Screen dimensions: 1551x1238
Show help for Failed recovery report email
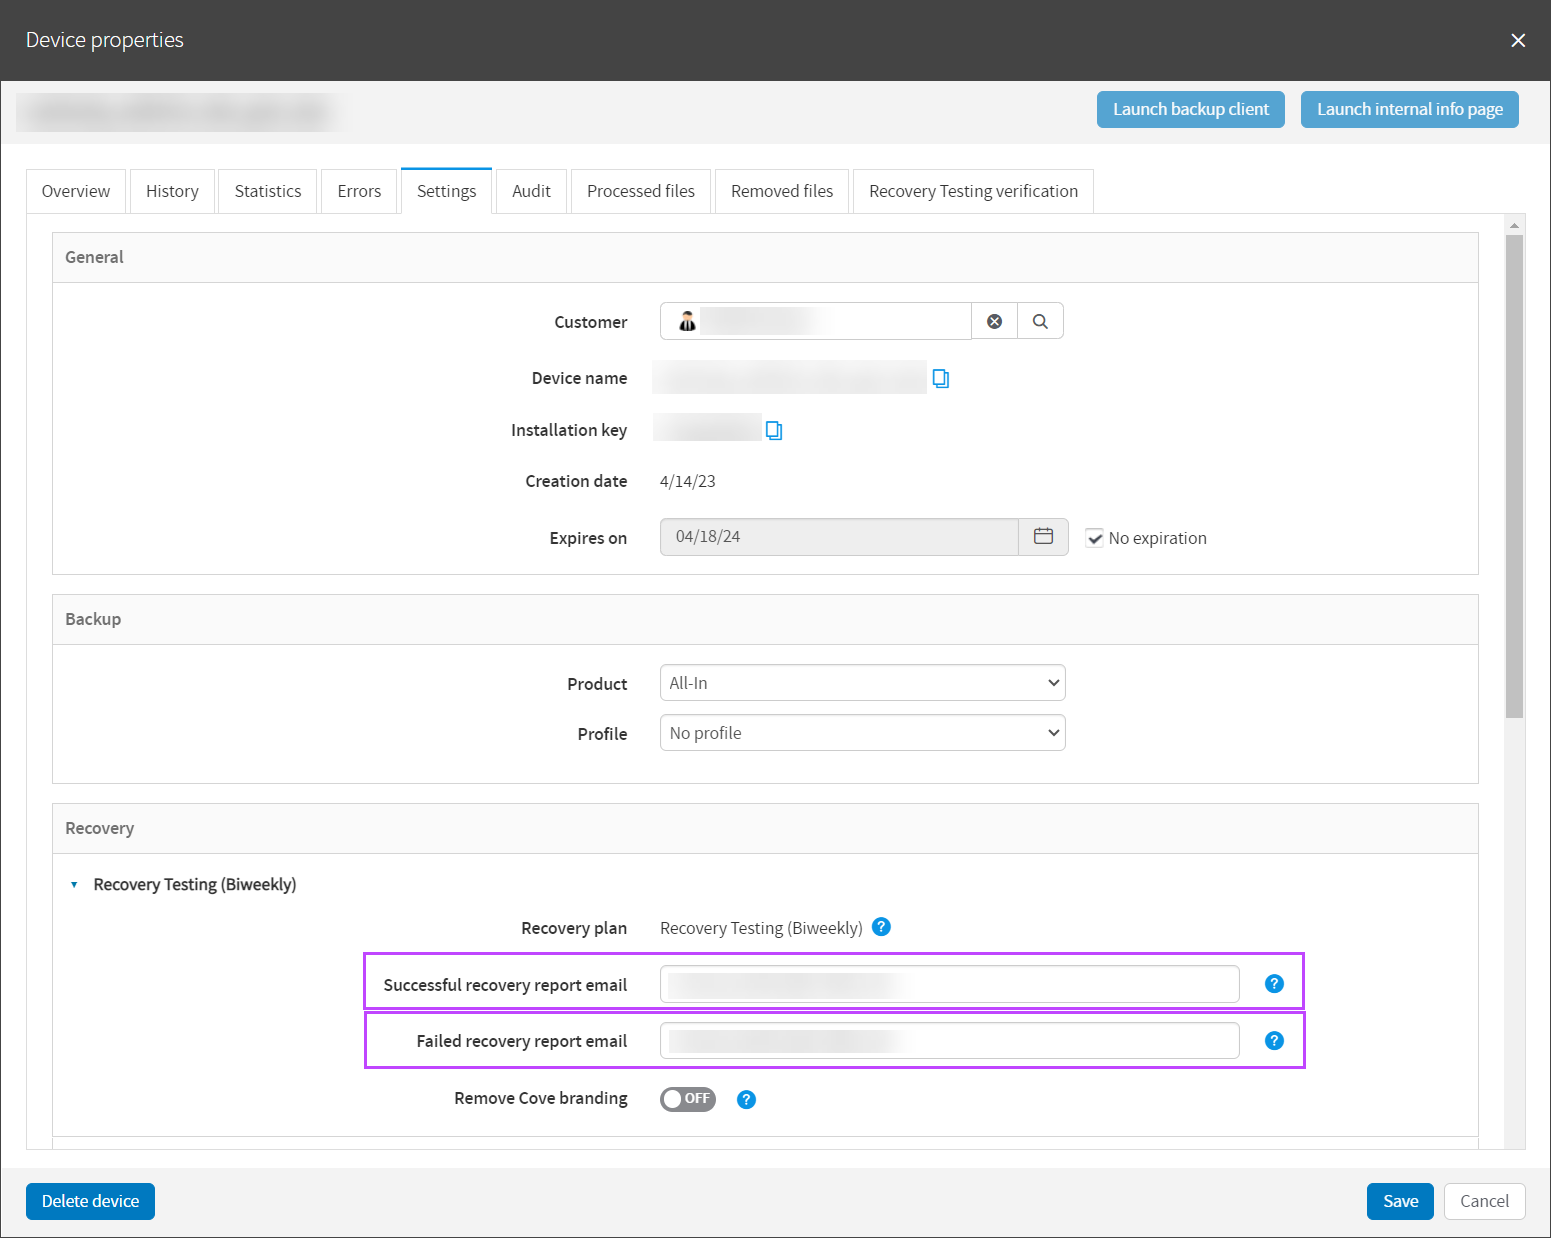(x=1274, y=1041)
